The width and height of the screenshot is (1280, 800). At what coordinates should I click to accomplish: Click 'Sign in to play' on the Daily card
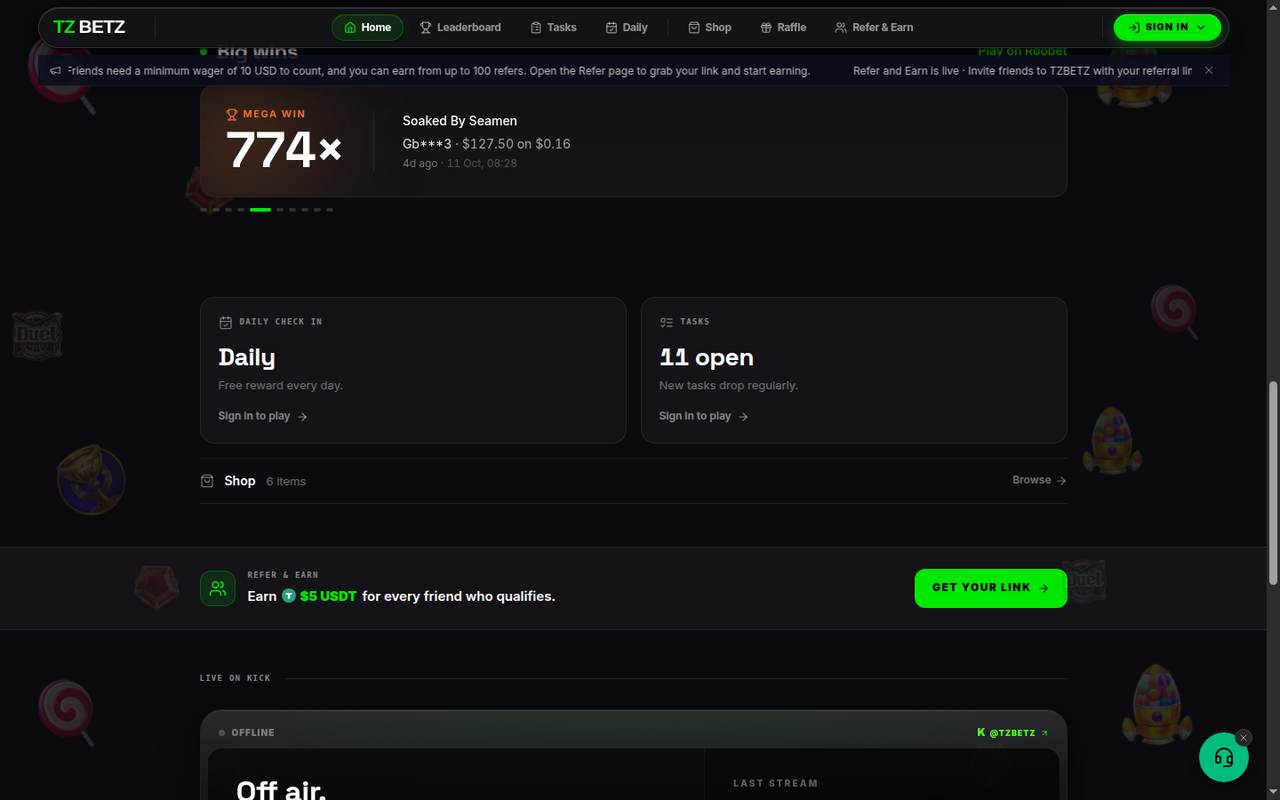[x=263, y=416]
